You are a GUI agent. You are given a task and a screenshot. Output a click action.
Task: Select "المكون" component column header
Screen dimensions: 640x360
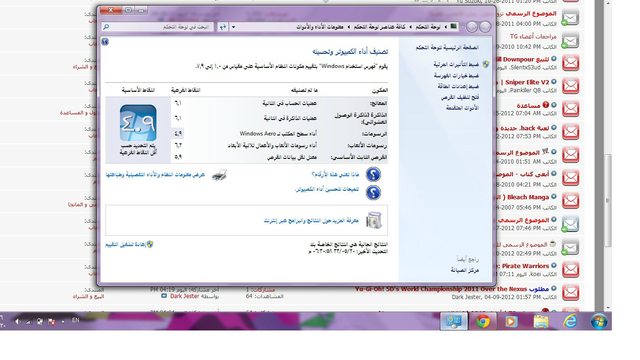[380, 91]
